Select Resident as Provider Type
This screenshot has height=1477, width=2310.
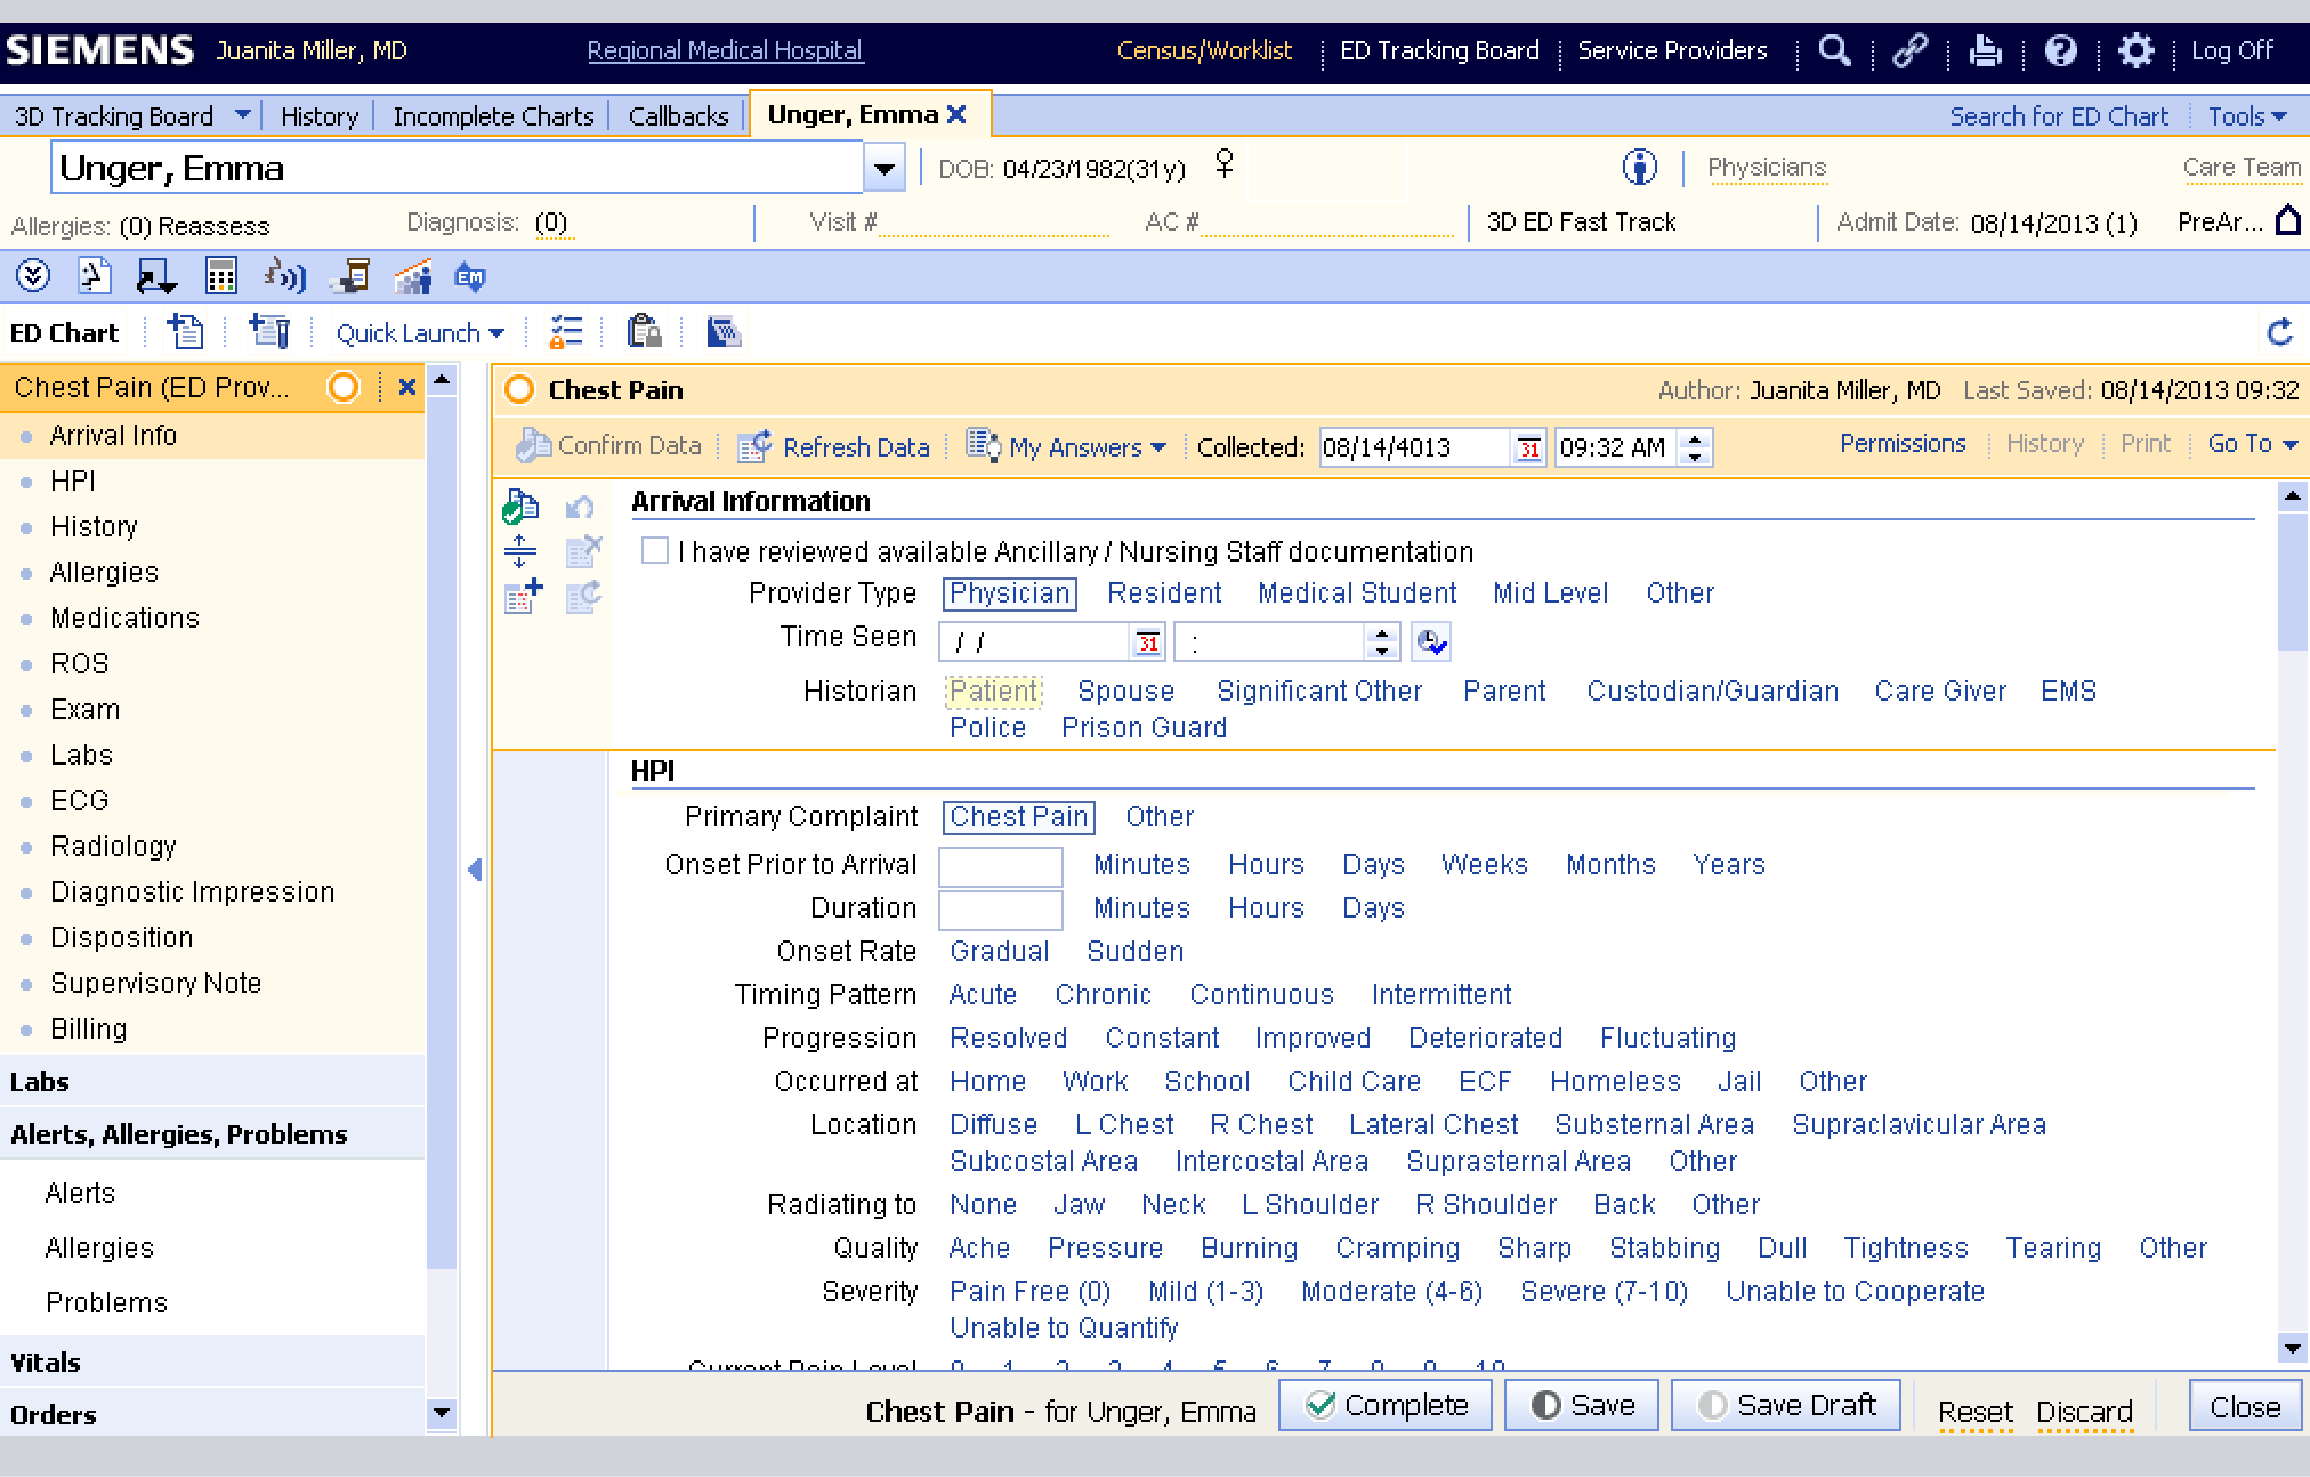coord(1163,594)
